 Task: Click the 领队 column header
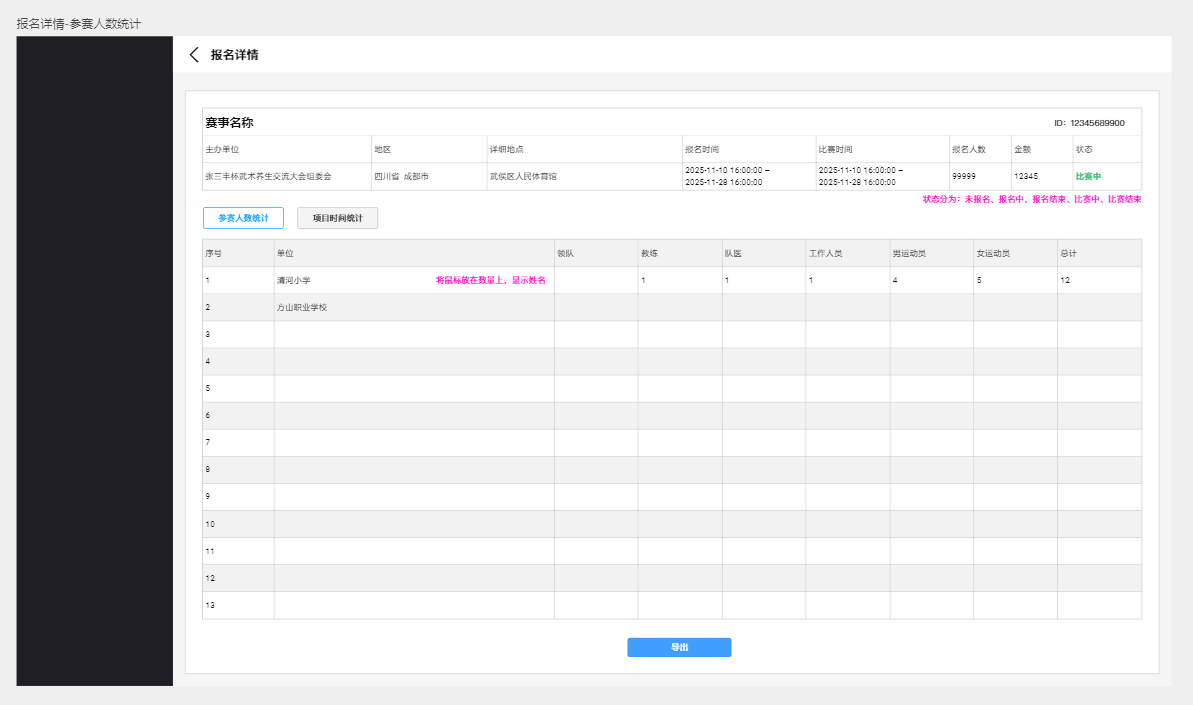coord(565,254)
